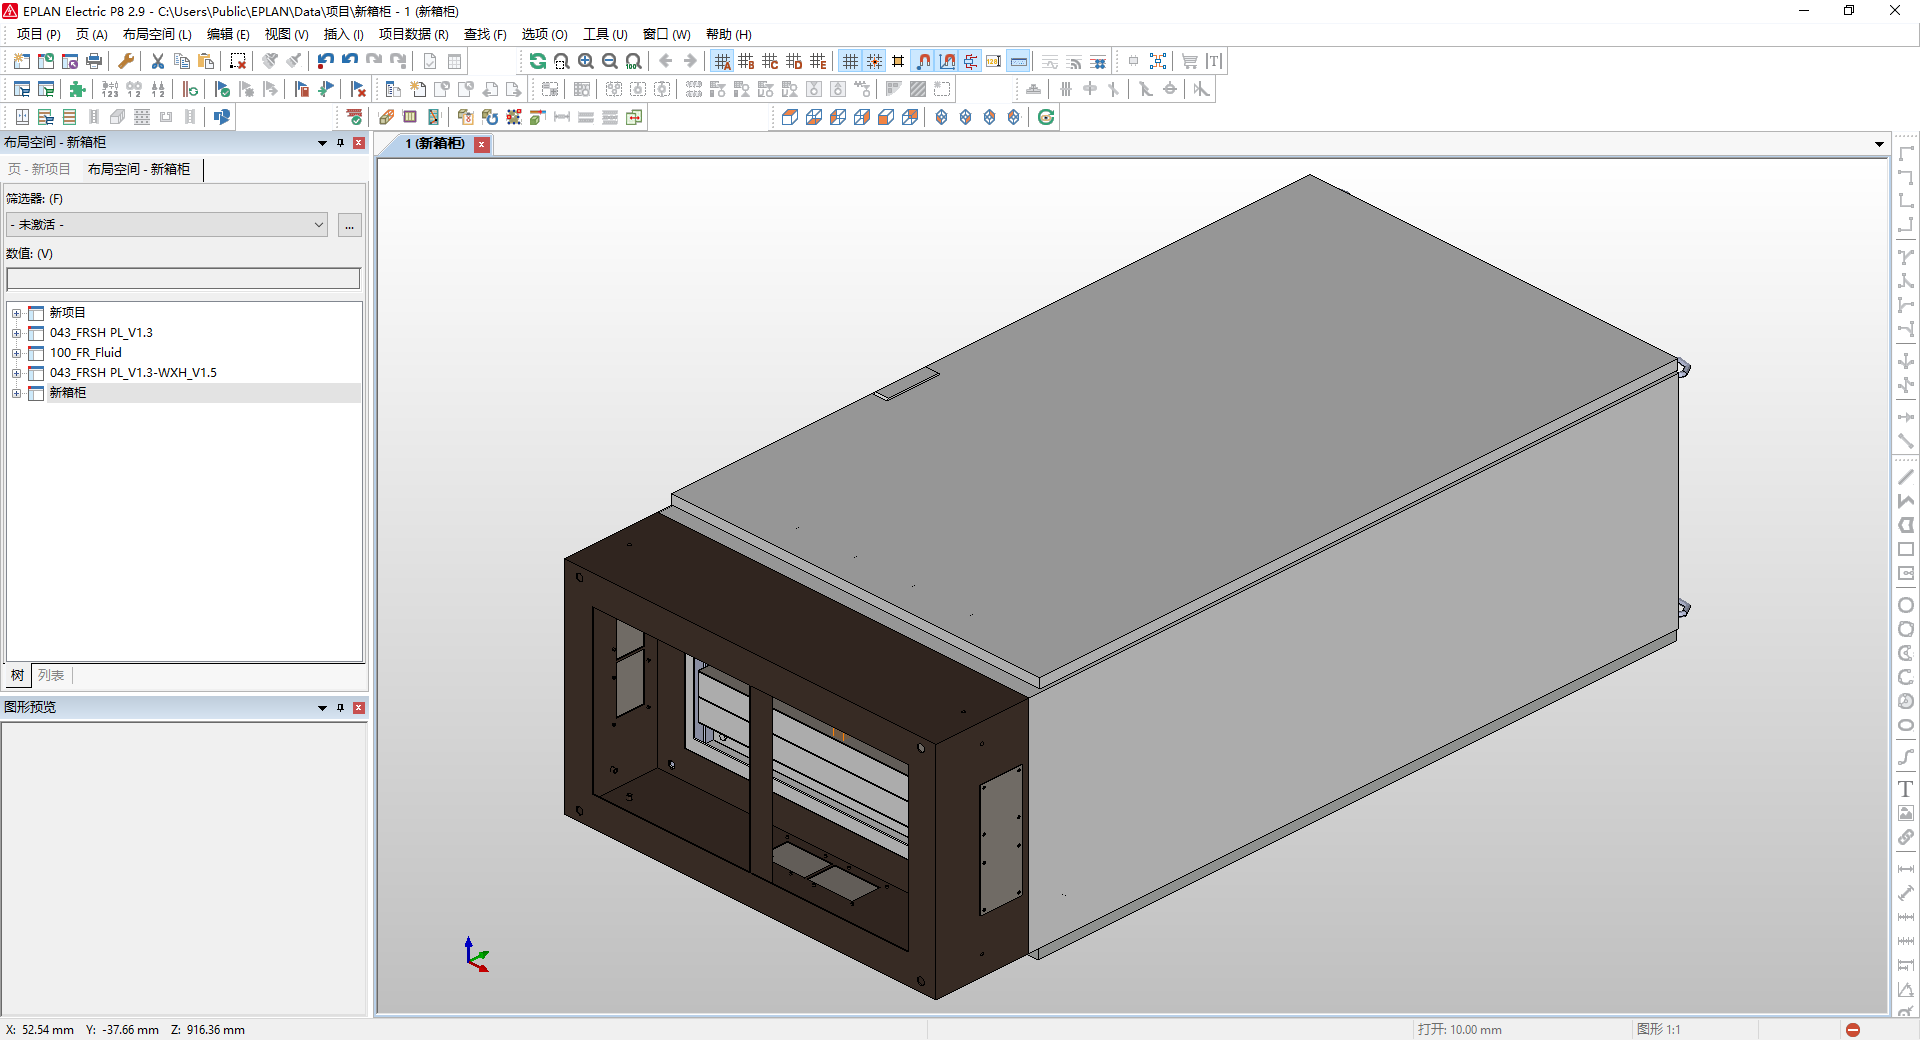Click the 数值 value input field
1920x1040 pixels.
click(182, 278)
